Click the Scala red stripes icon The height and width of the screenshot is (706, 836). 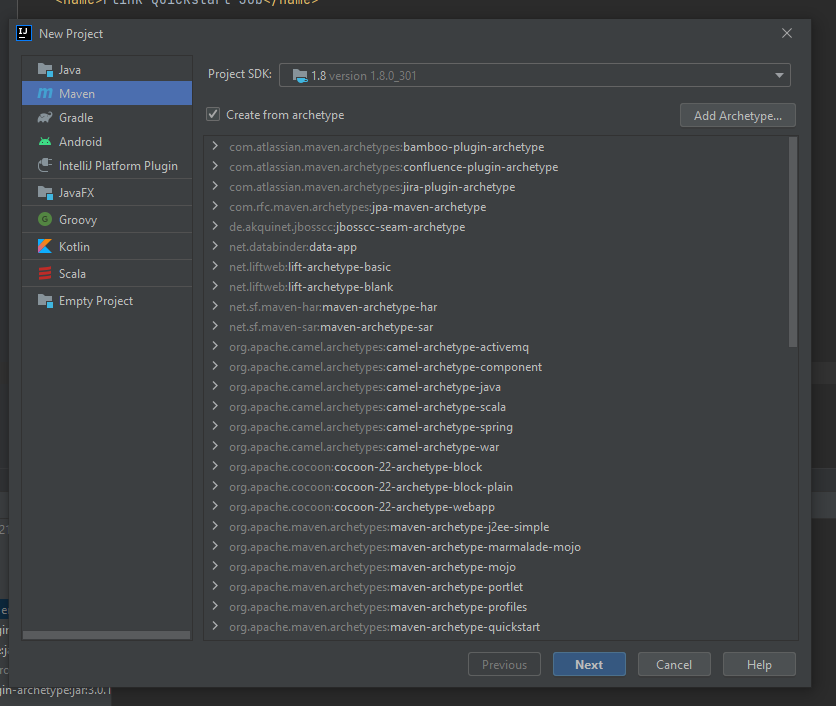(45, 274)
